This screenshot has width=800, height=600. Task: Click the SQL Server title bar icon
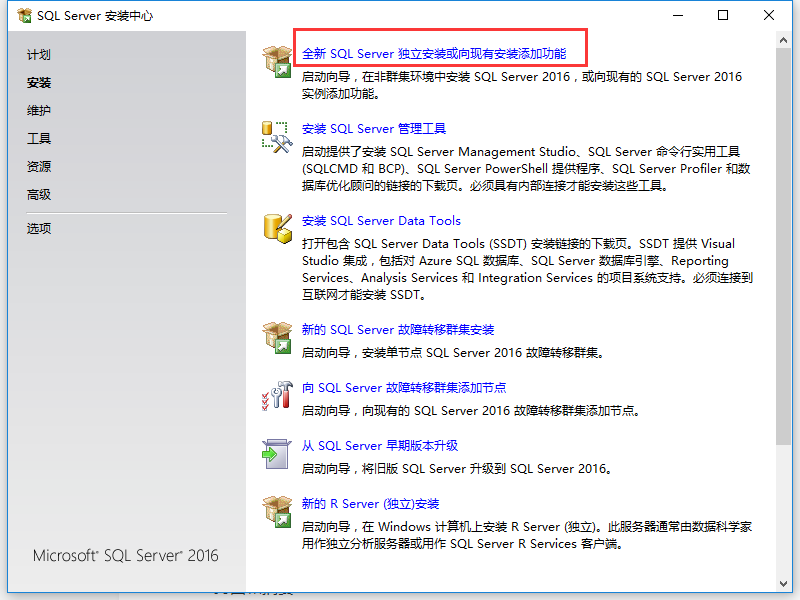pos(24,16)
